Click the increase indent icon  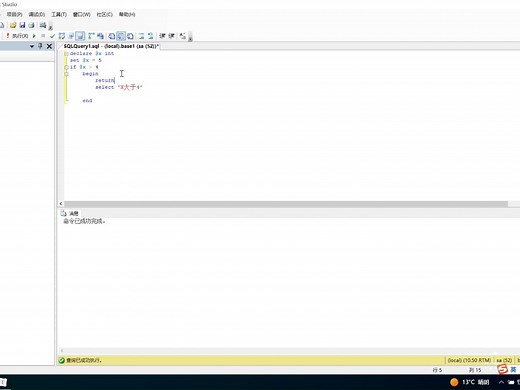pyautogui.click(x=171, y=36)
